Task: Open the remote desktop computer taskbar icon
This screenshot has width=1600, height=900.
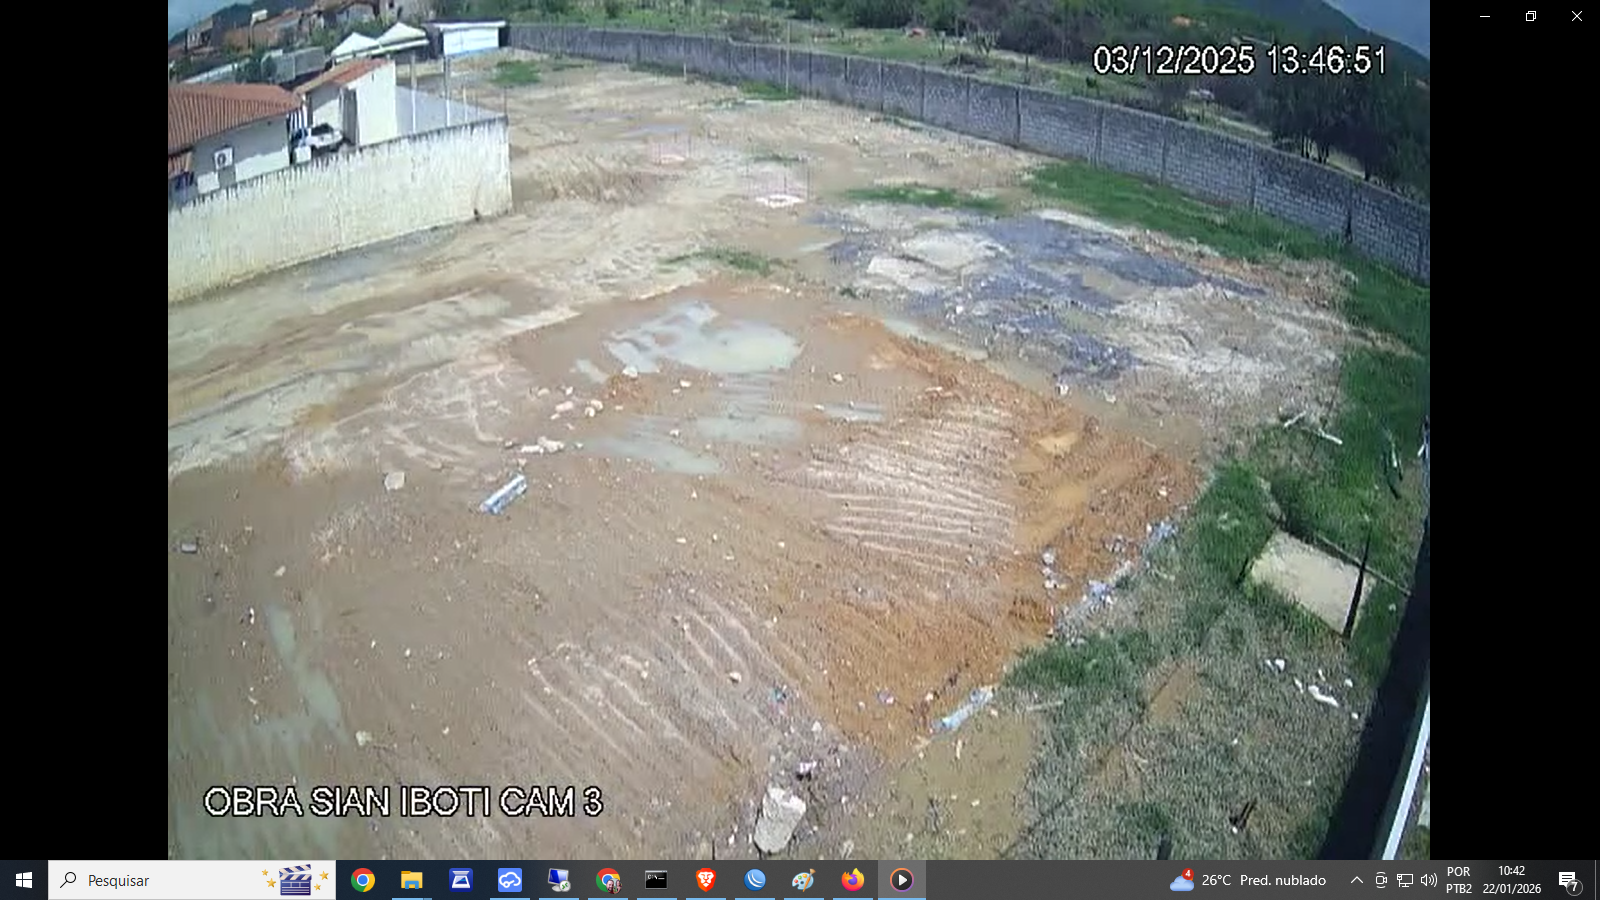Action: (x=559, y=880)
